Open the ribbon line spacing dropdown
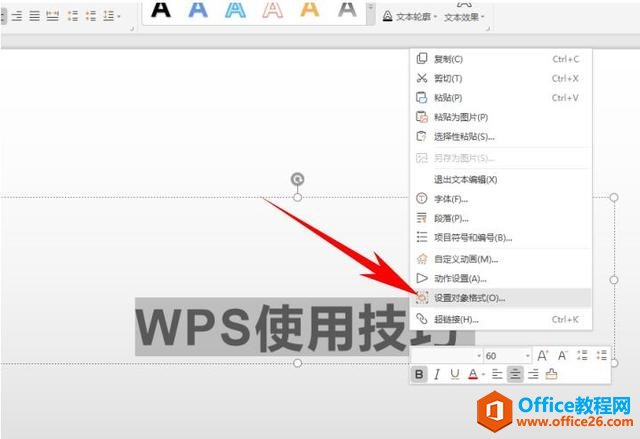Viewport: 640px width, 439px height. 111,16
